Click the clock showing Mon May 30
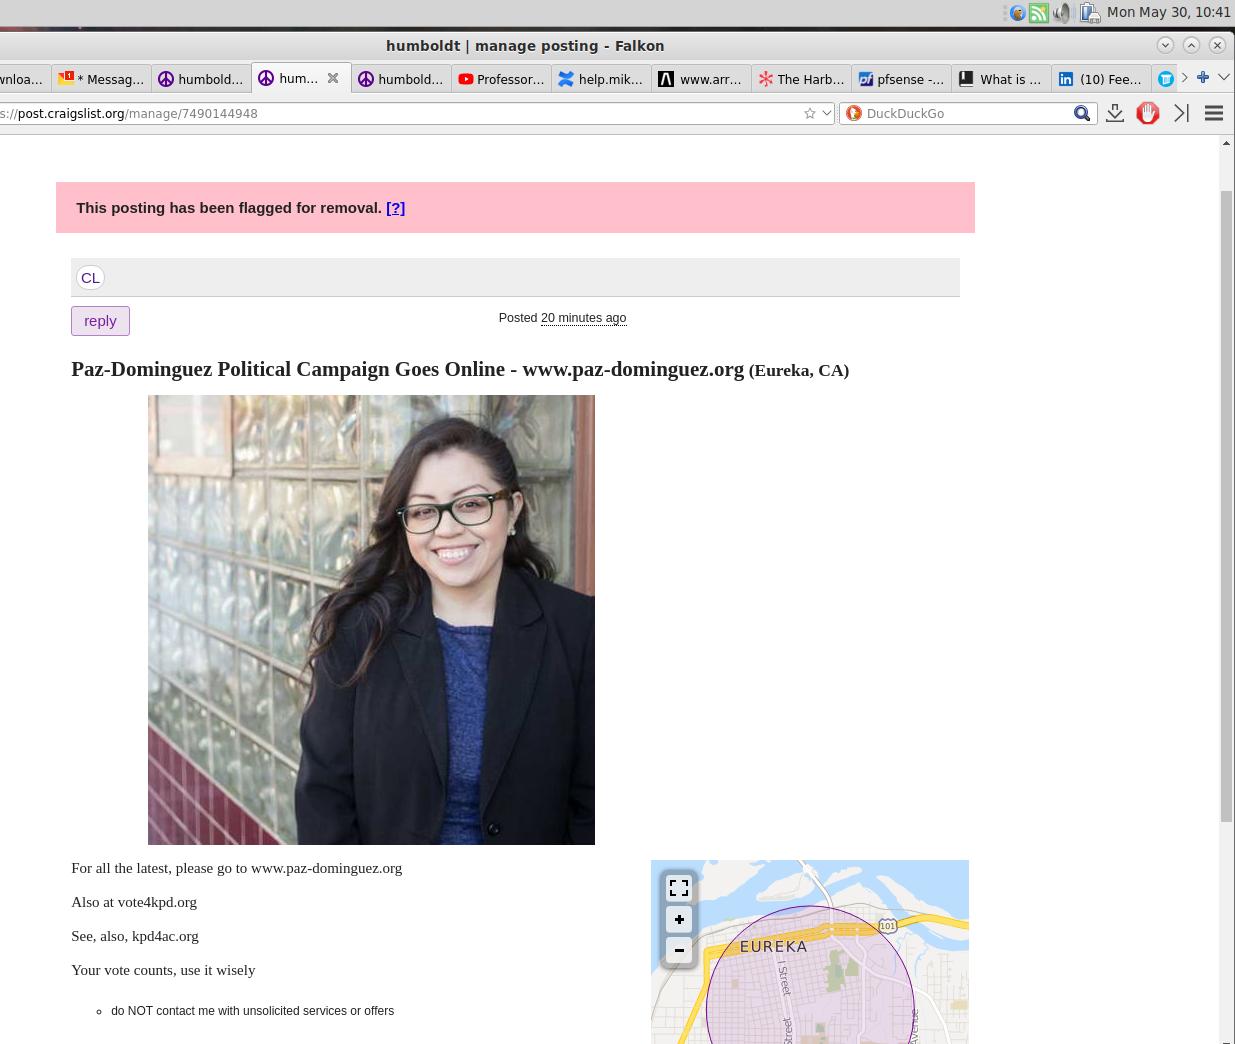This screenshot has width=1235, height=1044. pyautogui.click(x=1168, y=12)
